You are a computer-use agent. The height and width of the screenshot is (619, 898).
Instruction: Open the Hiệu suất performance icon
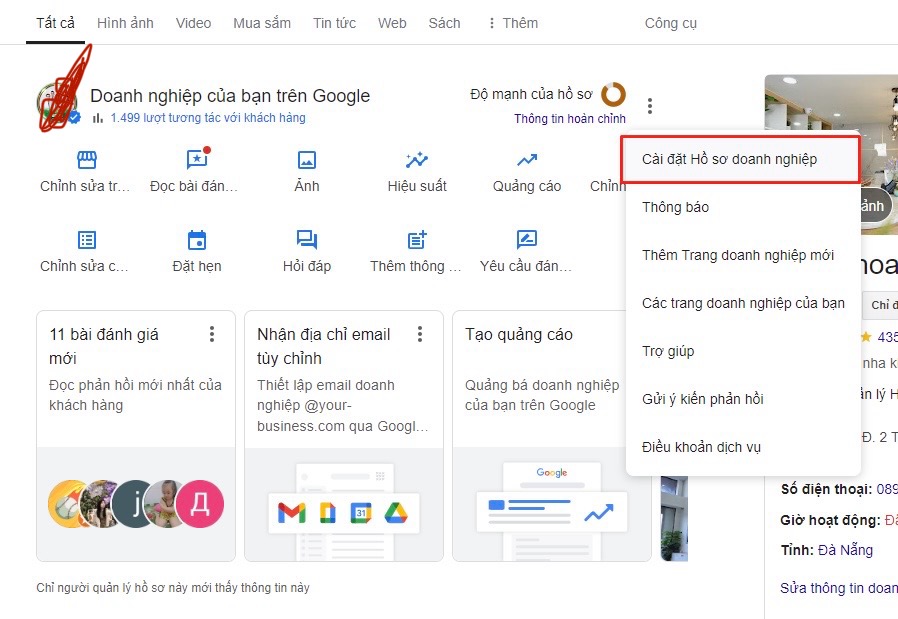[x=417, y=160]
